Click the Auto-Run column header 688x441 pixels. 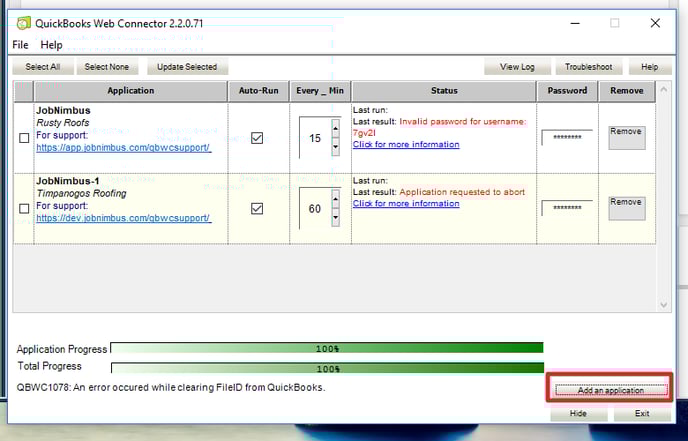click(x=258, y=91)
